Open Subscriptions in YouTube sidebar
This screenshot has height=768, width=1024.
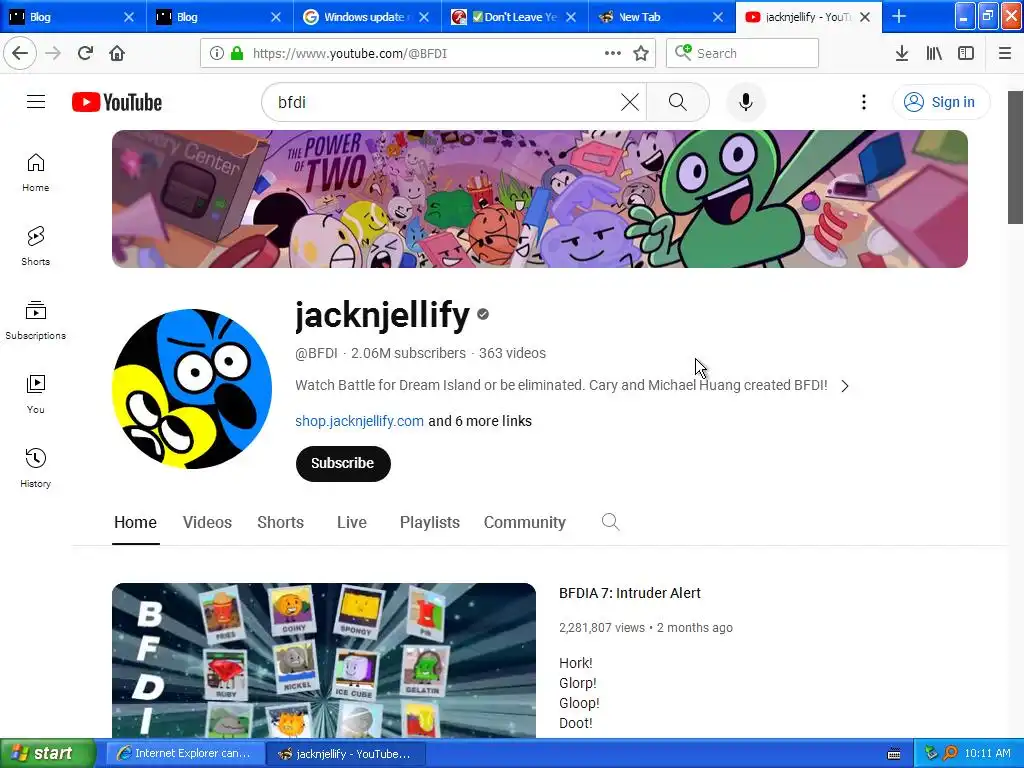[35, 320]
